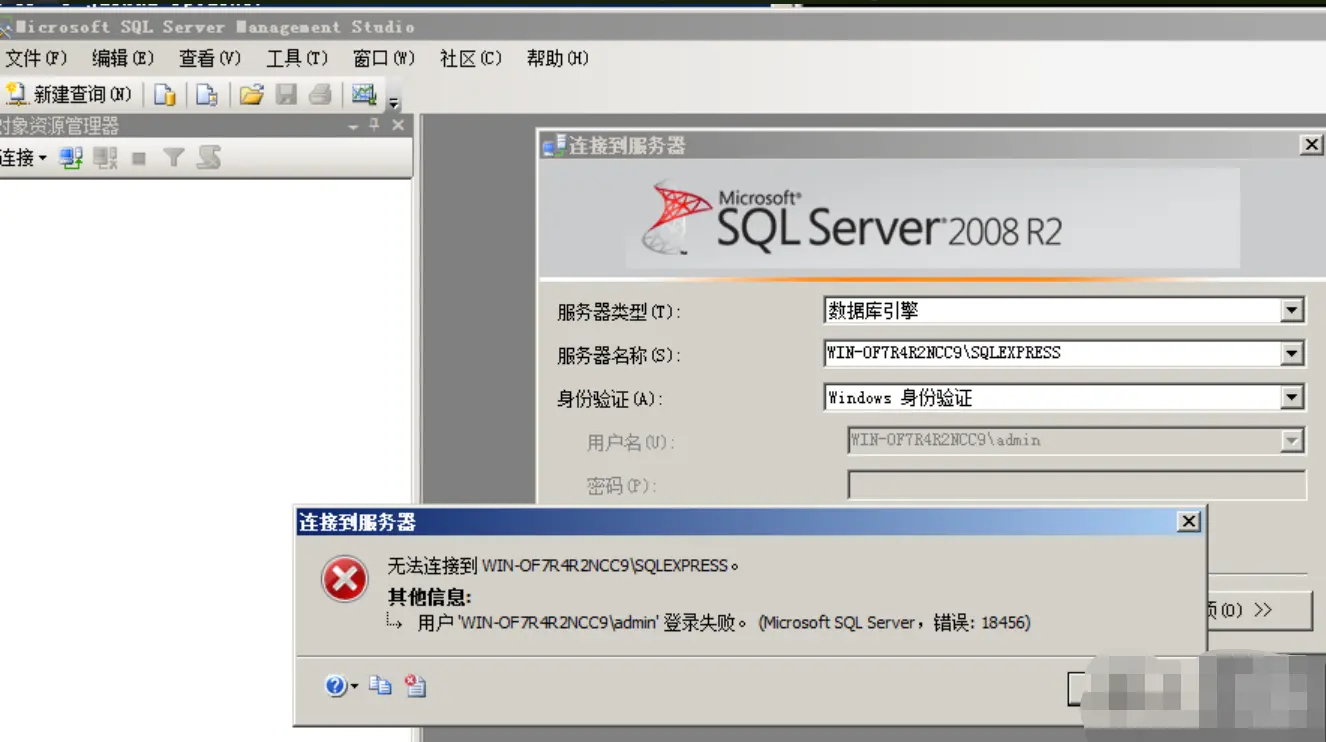This screenshot has height=742, width=1326.
Task: Connect to a server using the connect icon
Action: coord(69,157)
